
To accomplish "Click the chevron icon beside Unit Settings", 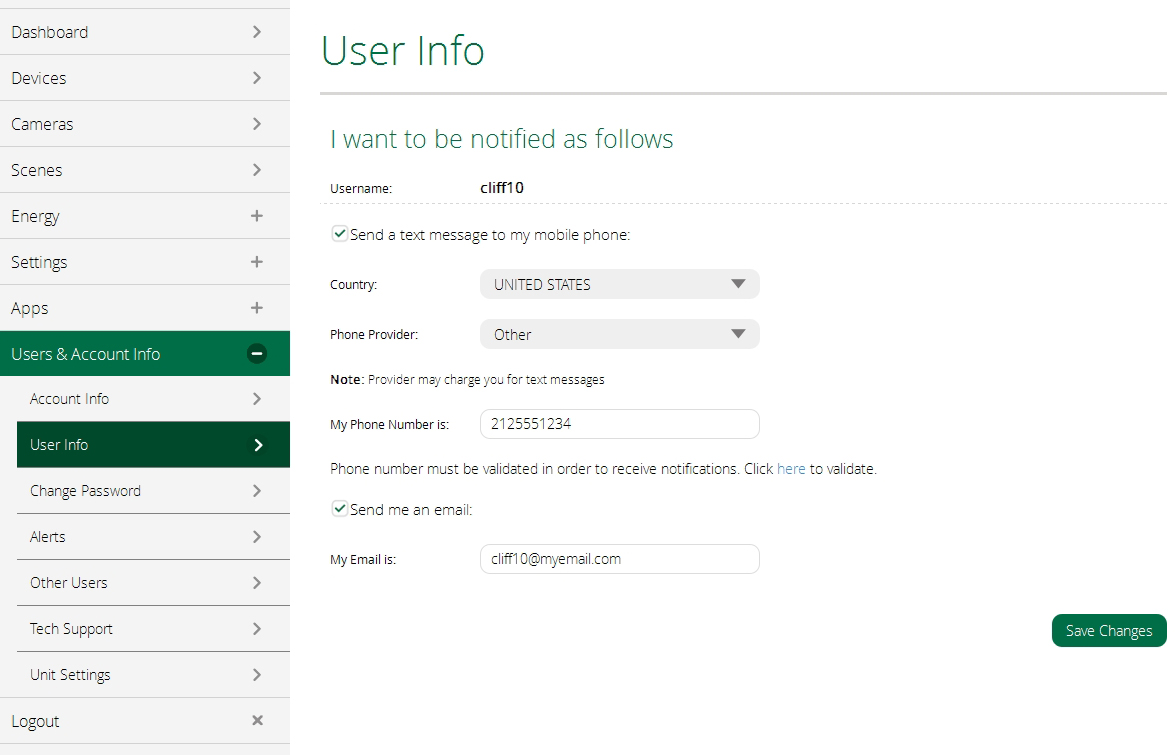I will tap(257, 675).
